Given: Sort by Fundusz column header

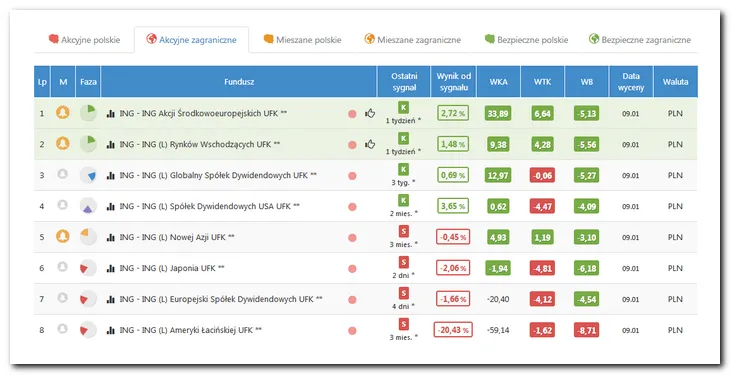Looking at the screenshot, I should (239, 82).
